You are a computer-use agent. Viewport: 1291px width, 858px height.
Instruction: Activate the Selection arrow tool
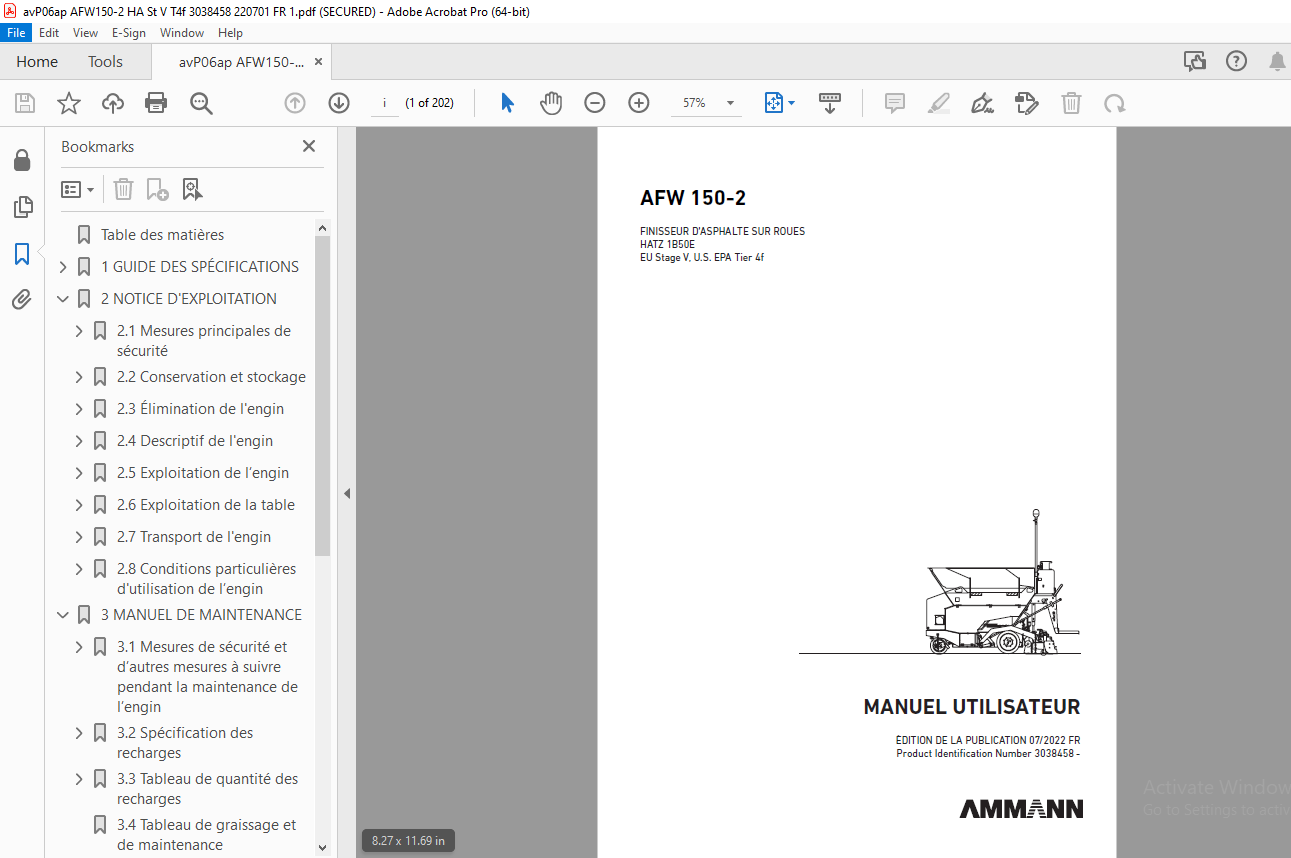point(507,103)
